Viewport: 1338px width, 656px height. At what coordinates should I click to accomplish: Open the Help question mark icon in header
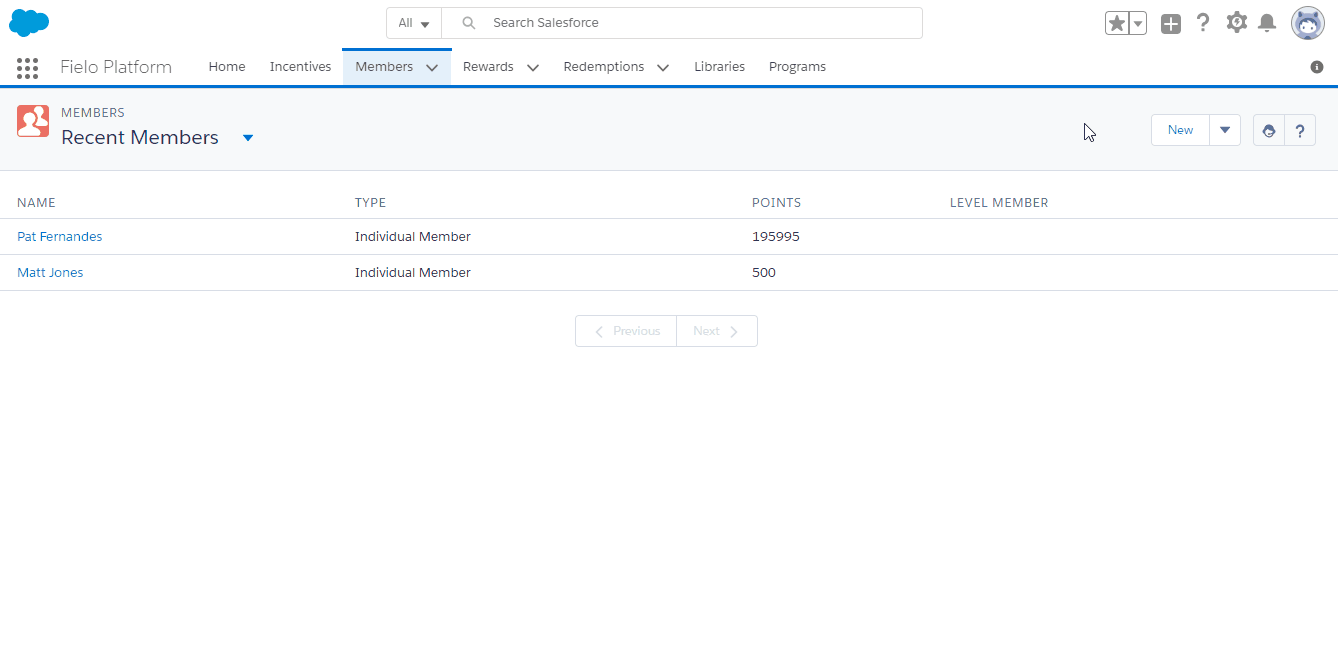pos(1203,22)
